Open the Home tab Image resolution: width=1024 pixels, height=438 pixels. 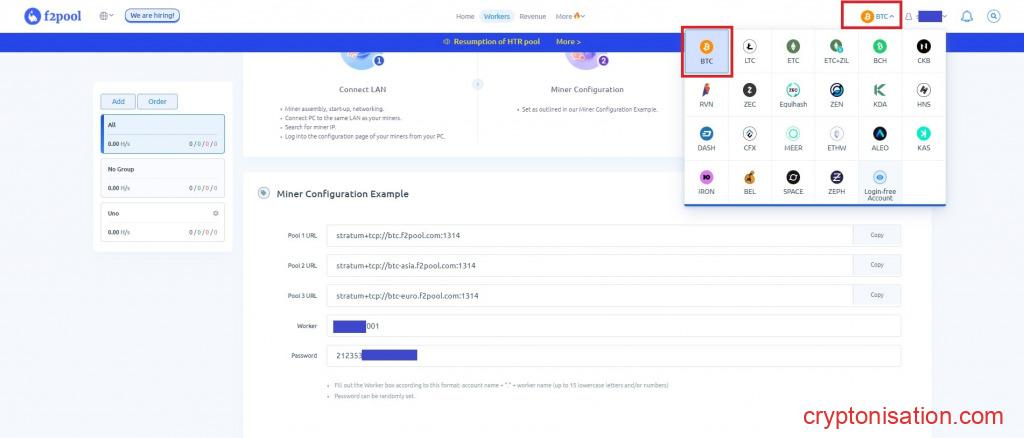point(465,16)
